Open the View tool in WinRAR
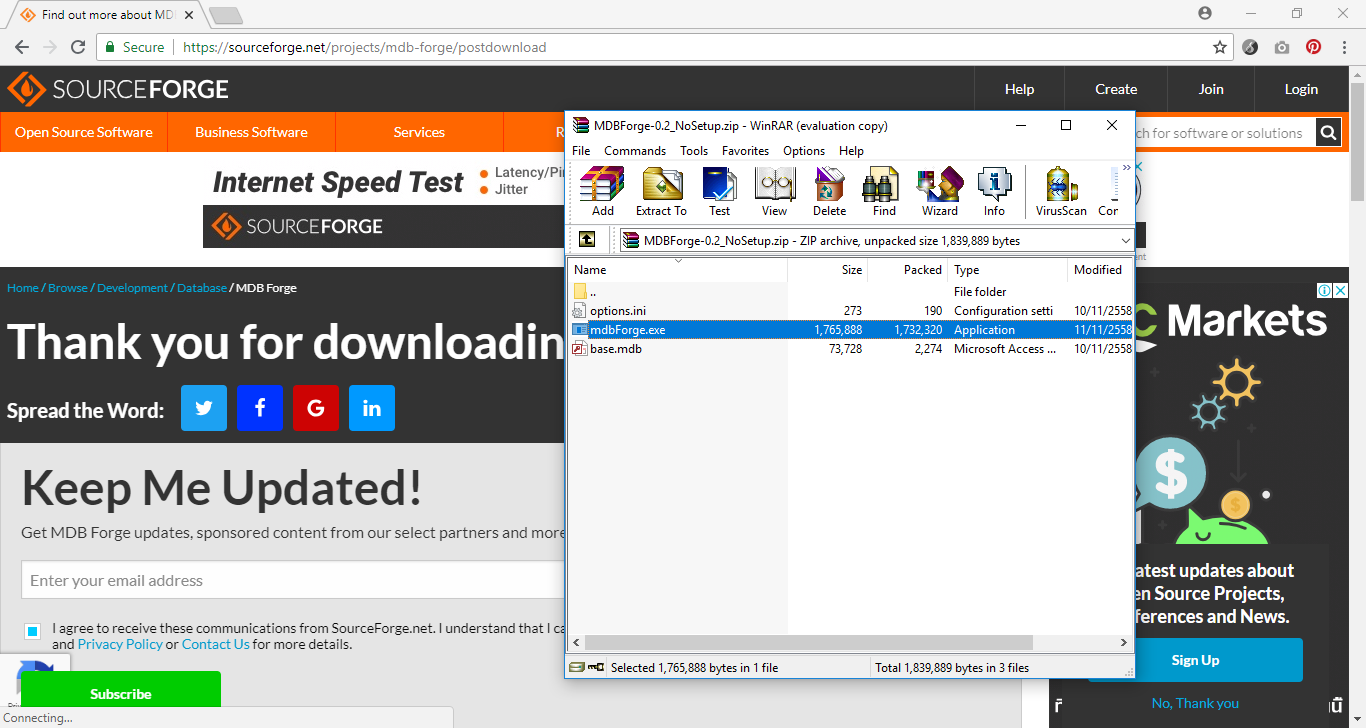 [x=774, y=191]
